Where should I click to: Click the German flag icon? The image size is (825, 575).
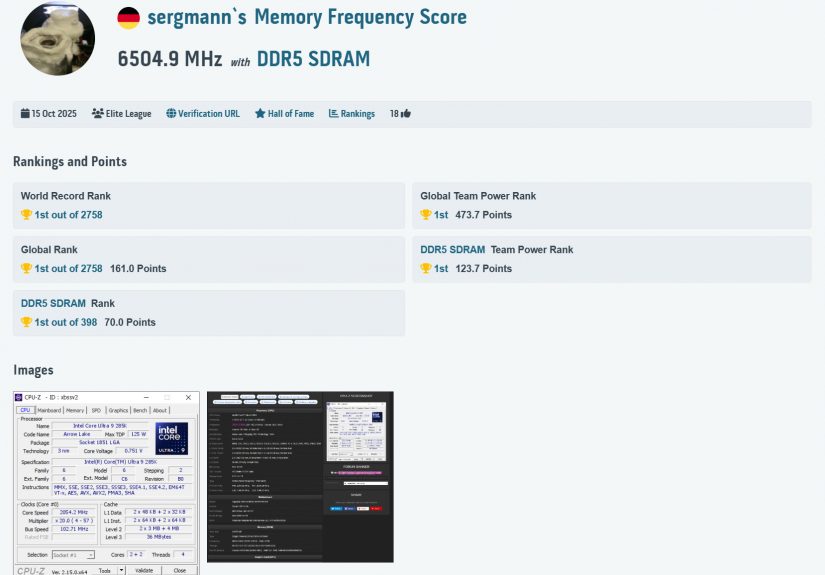click(128, 18)
